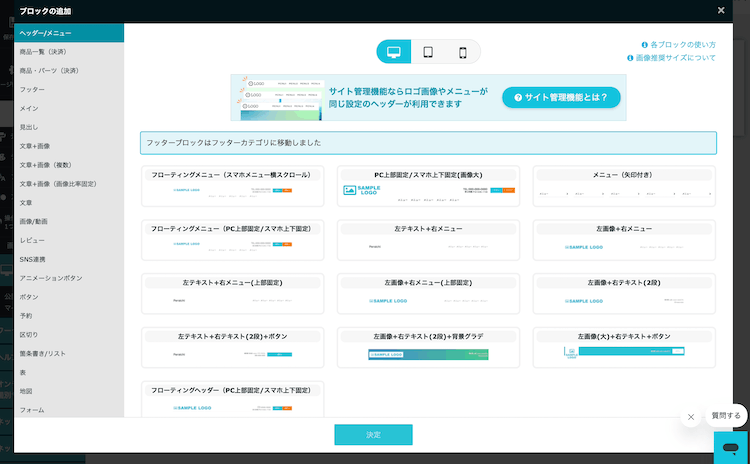Click the 決定 button
Viewport: 750px width, 464px height.
click(x=374, y=434)
